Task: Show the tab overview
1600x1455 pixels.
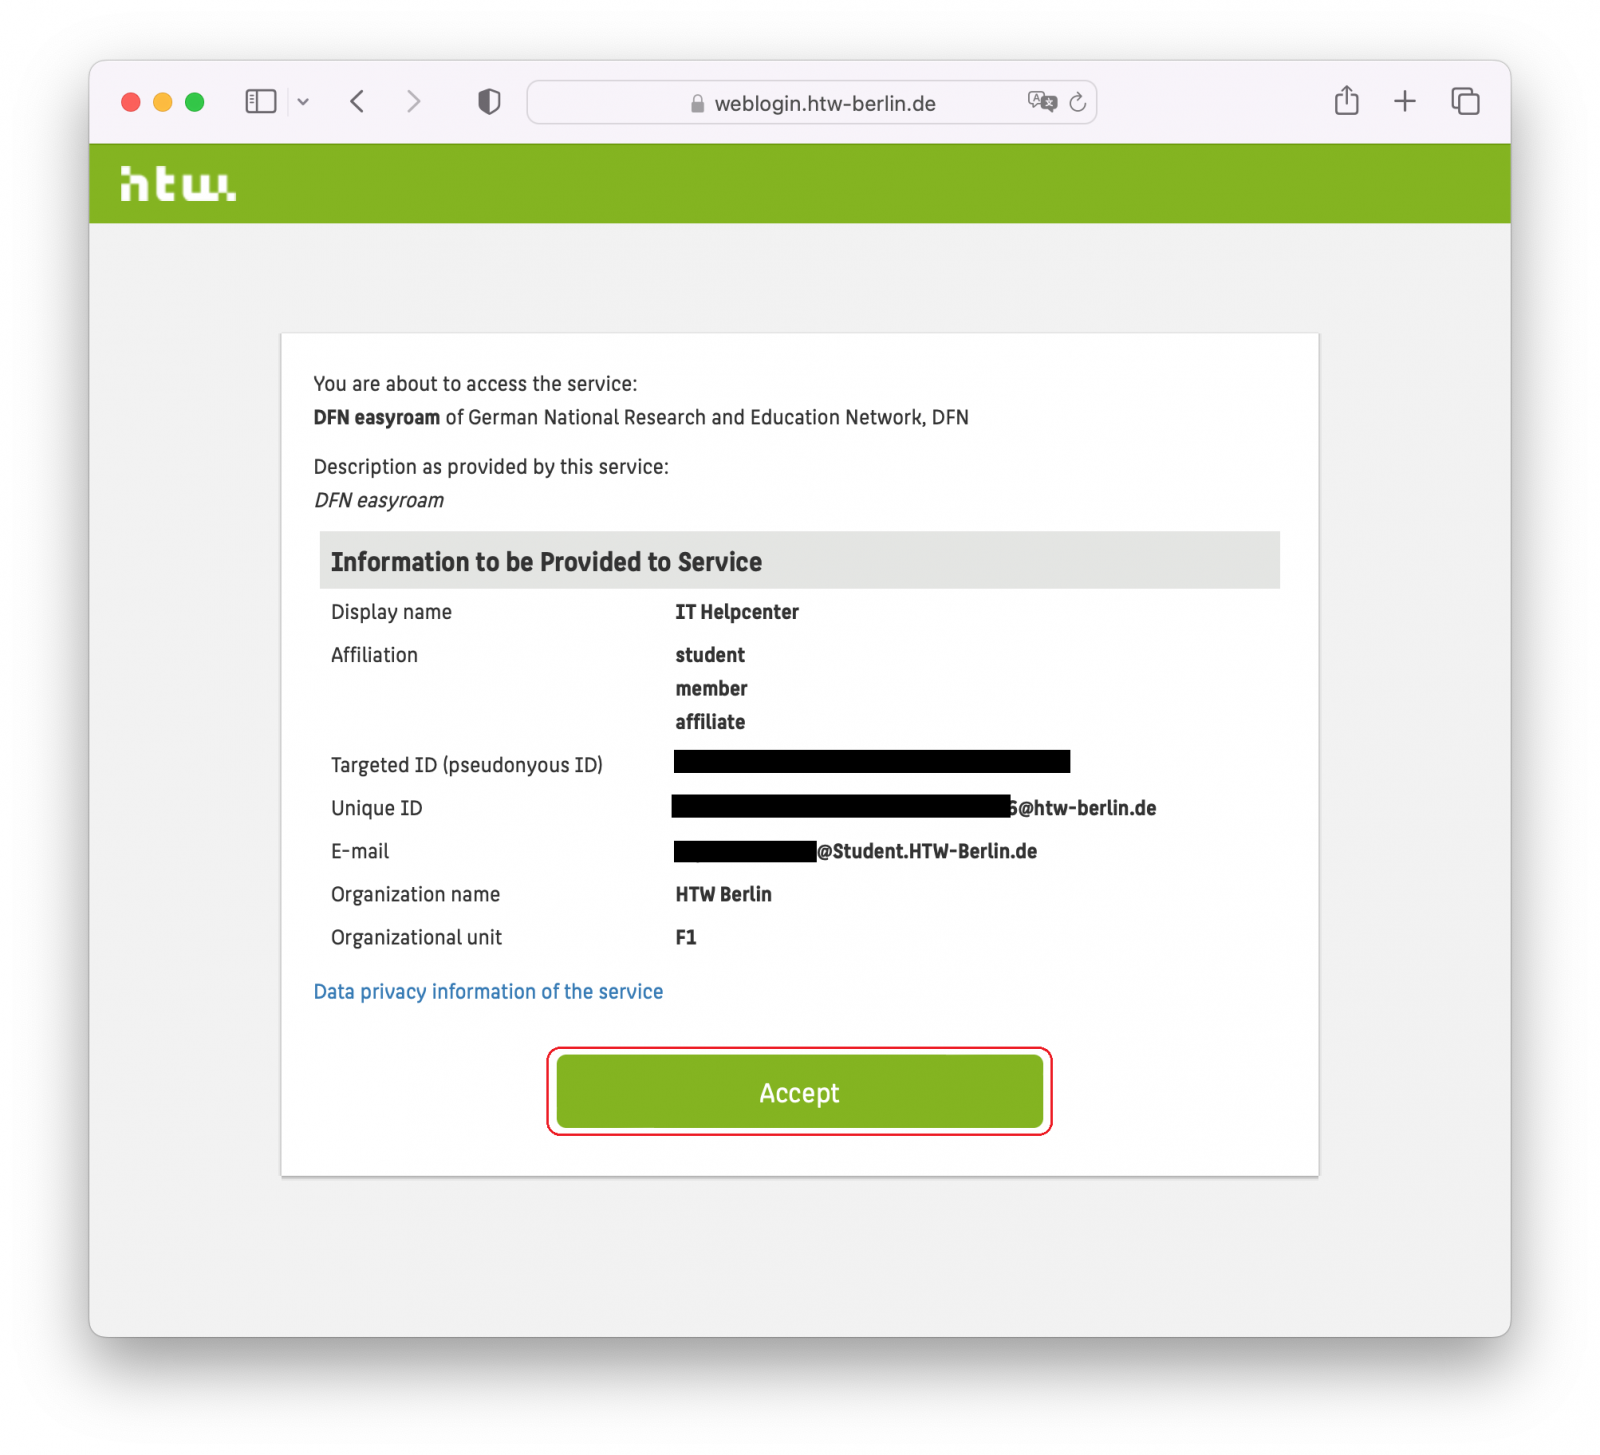Action: tap(1465, 101)
